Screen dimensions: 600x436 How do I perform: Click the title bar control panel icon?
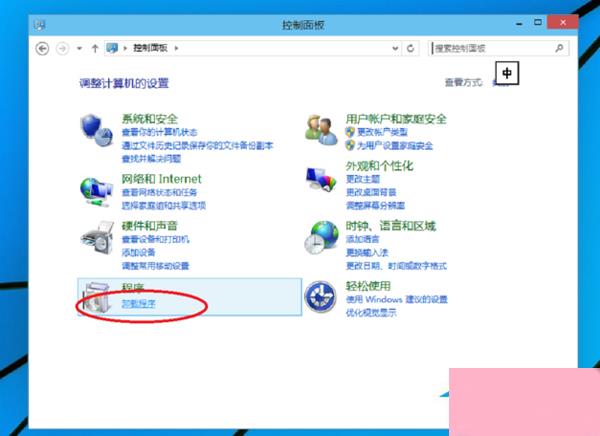(x=39, y=25)
